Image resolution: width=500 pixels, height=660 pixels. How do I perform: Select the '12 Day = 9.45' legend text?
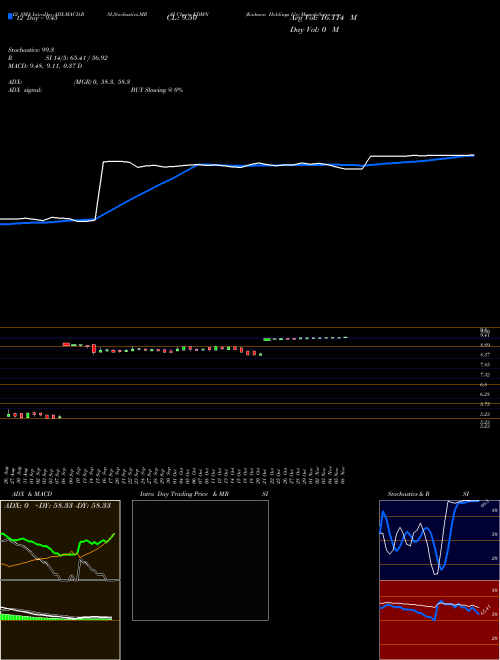click(35, 18)
